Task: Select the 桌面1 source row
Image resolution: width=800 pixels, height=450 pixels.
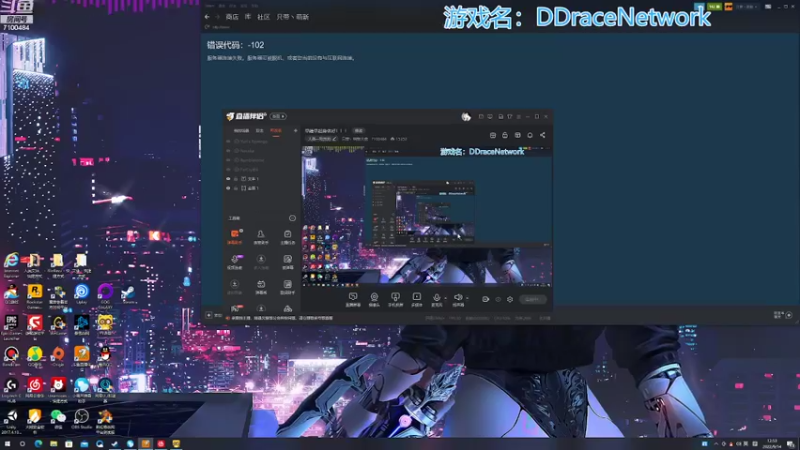Action: [x=262, y=188]
